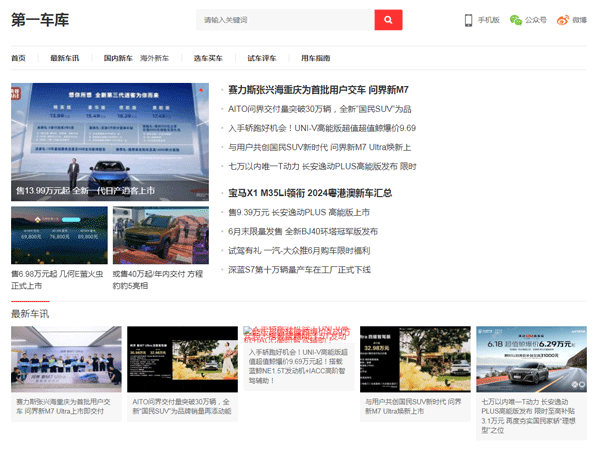Click the 公众号 text label
The image size is (600, 449).
coord(536,20)
